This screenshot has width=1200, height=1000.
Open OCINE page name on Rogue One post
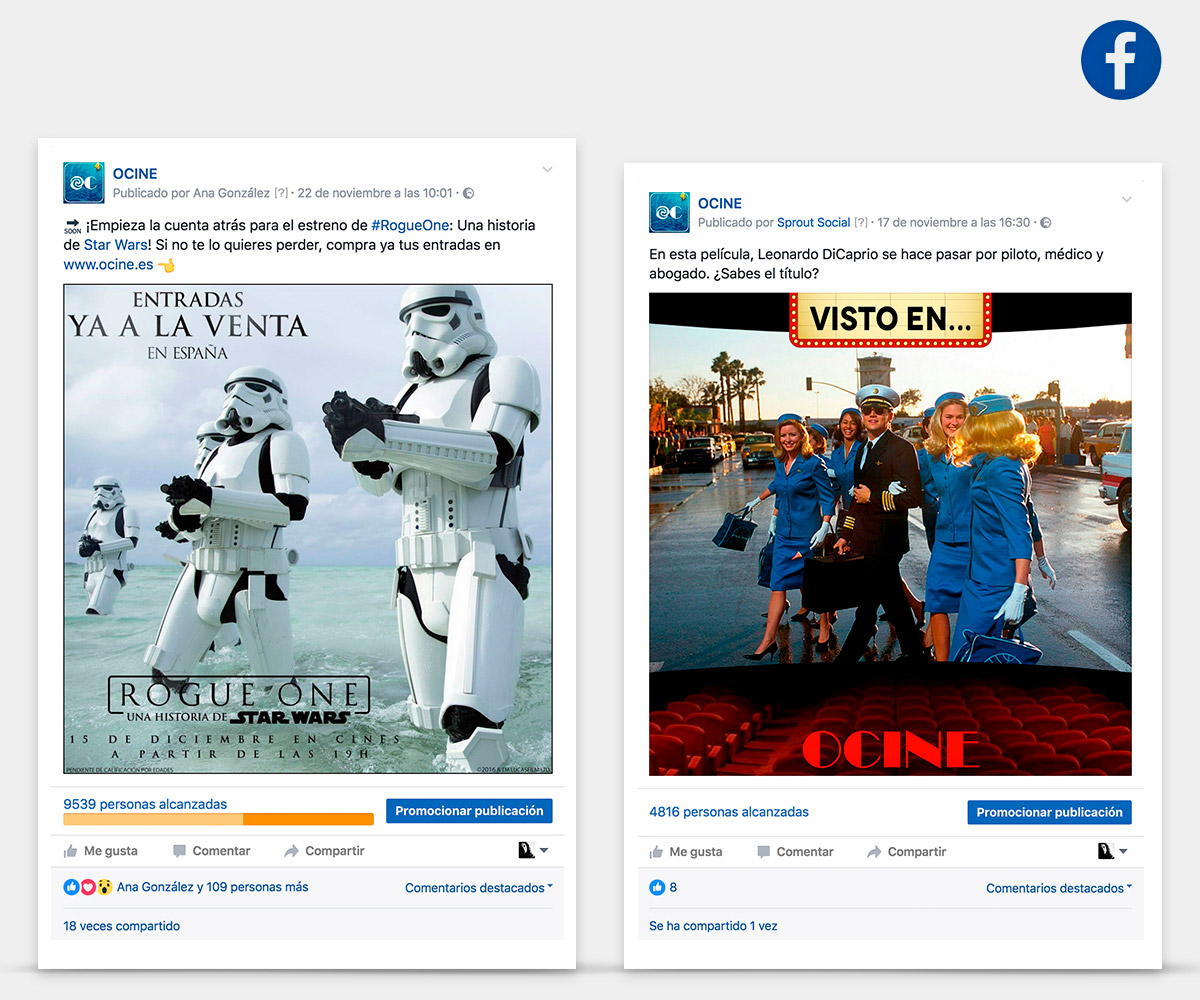point(135,174)
